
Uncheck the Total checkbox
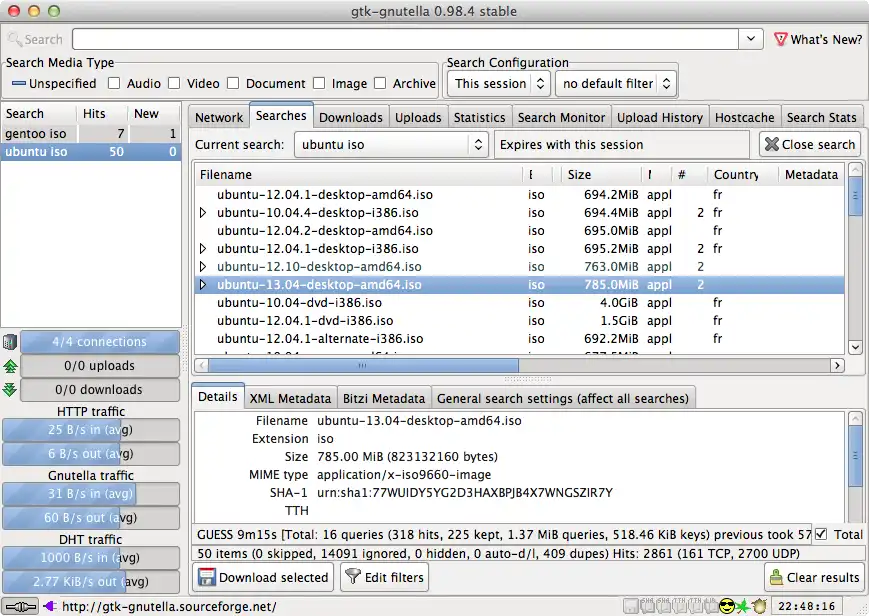click(821, 534)
